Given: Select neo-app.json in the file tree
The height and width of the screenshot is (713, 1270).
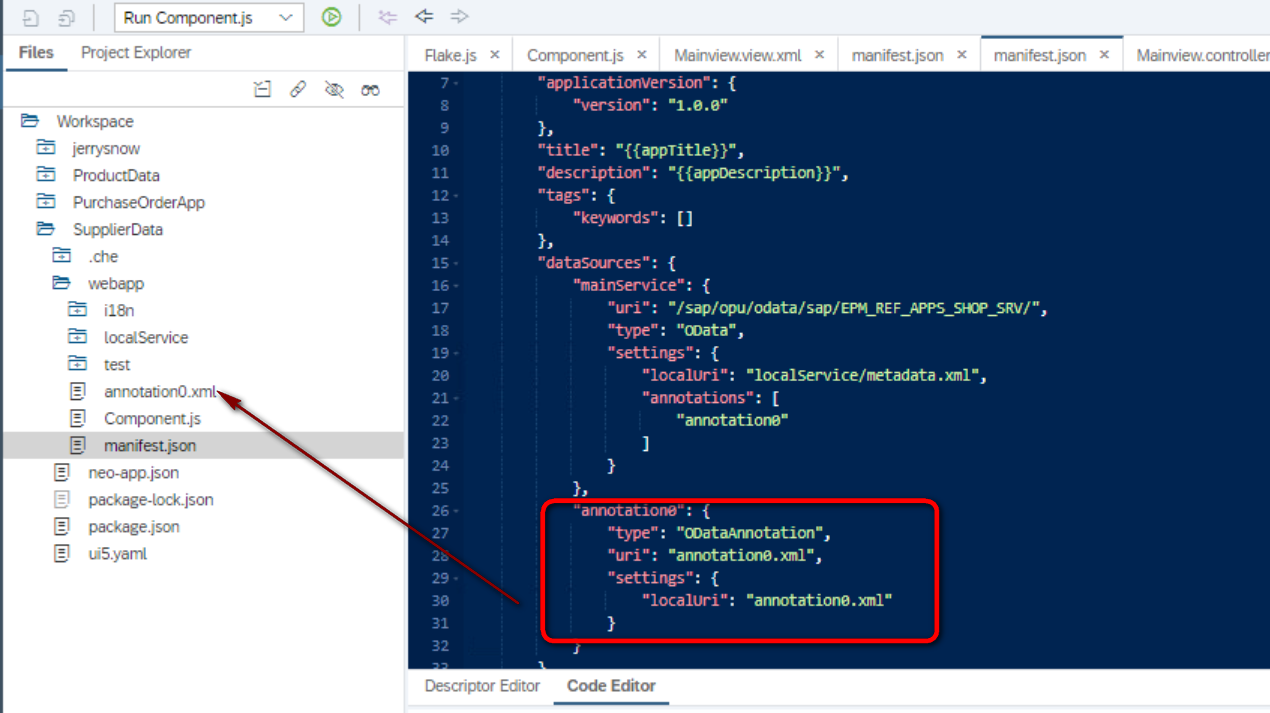Looking at the screenshot, I should 134,472.
